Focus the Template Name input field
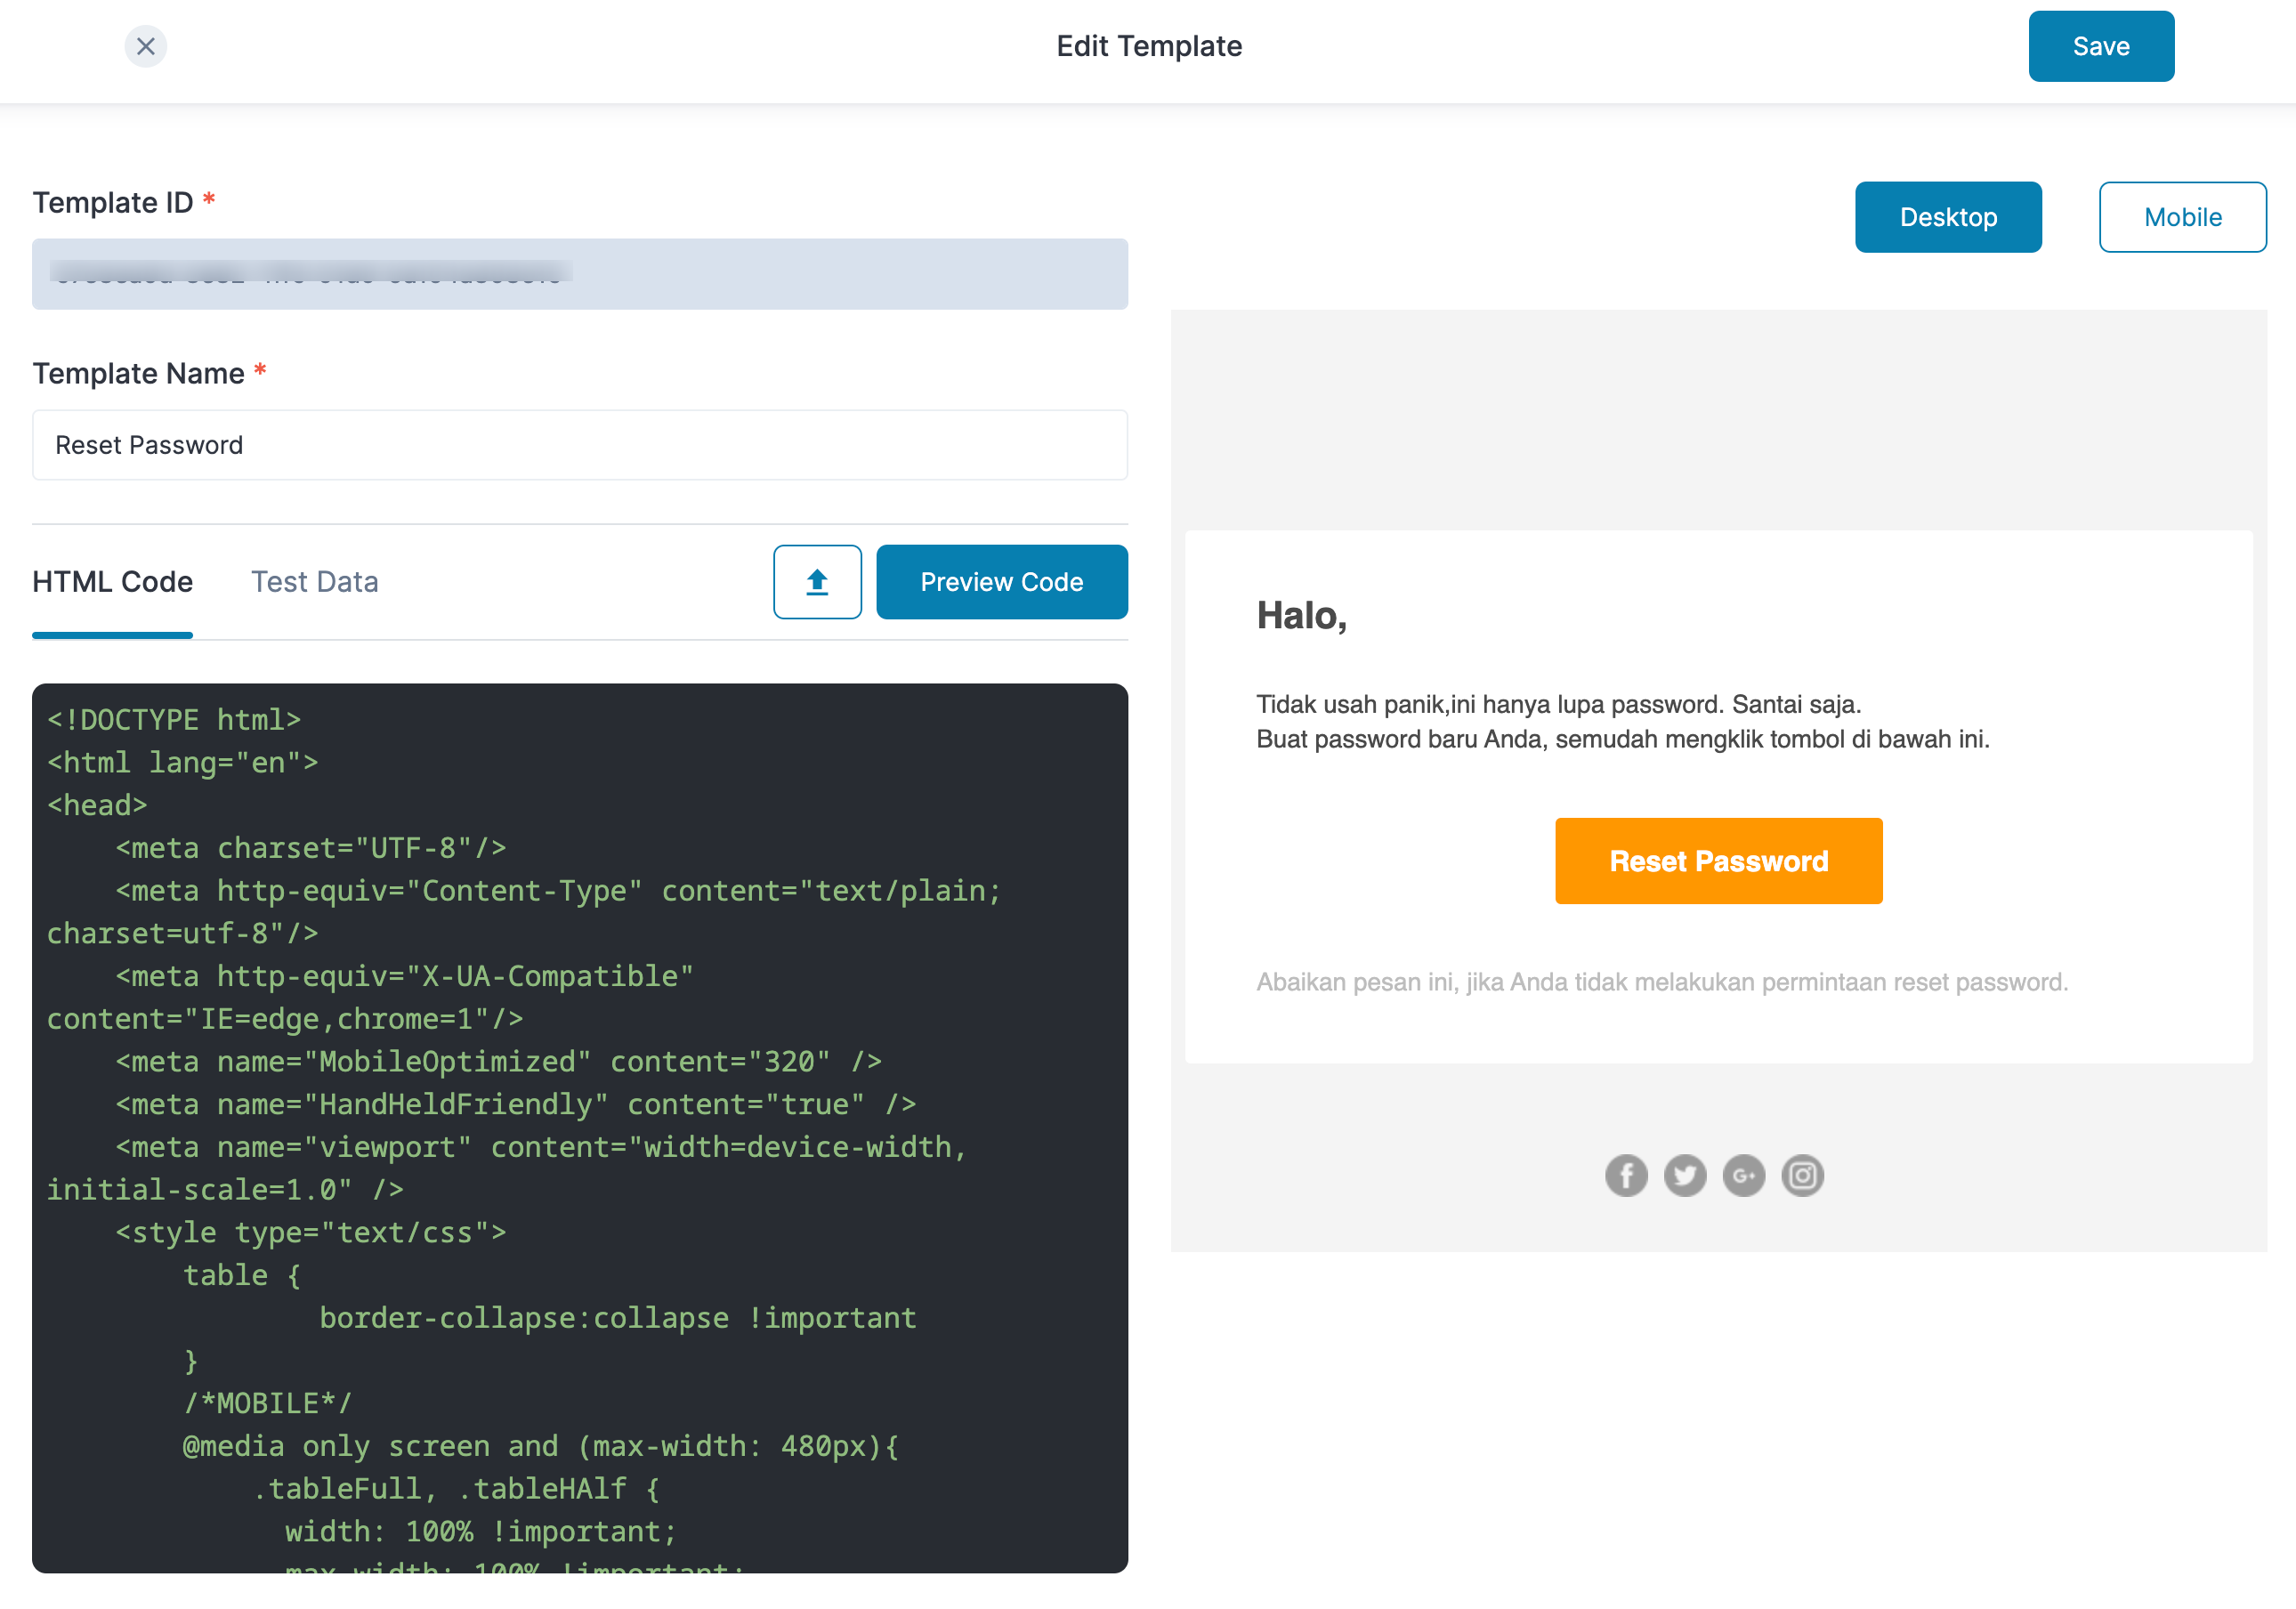 point(579,445)
